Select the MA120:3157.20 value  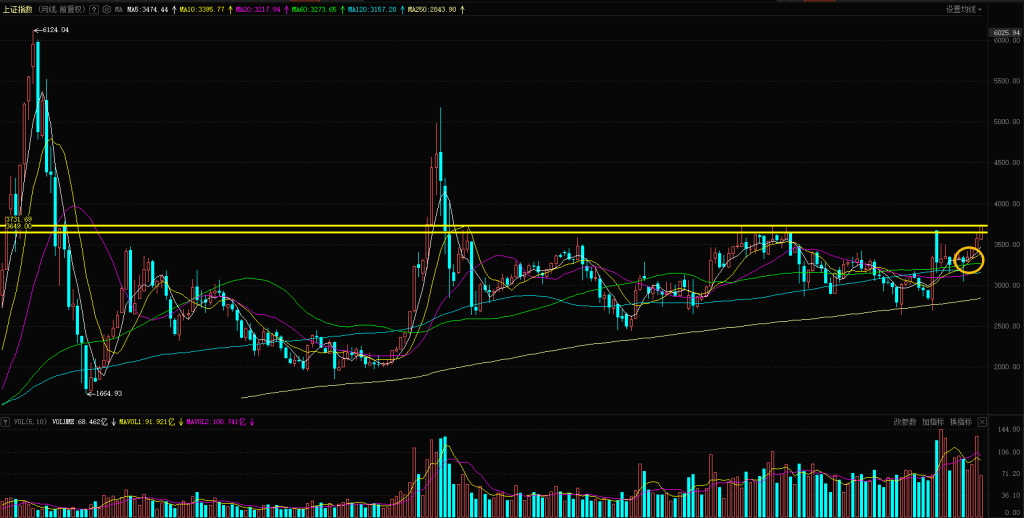[372, 10]
